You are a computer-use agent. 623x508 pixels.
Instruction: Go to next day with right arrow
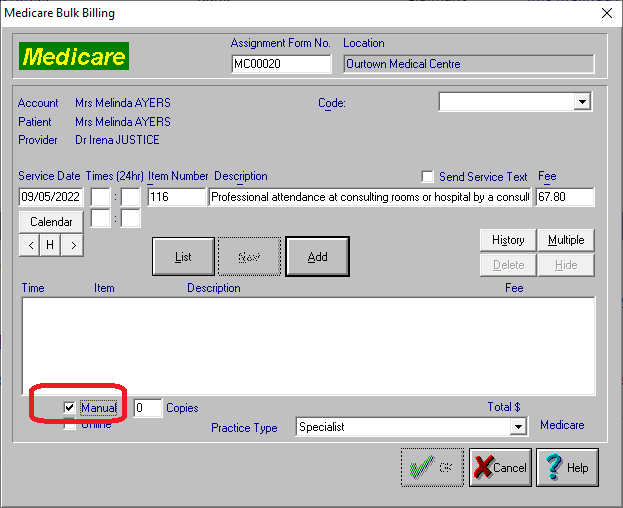pos(73,245)
